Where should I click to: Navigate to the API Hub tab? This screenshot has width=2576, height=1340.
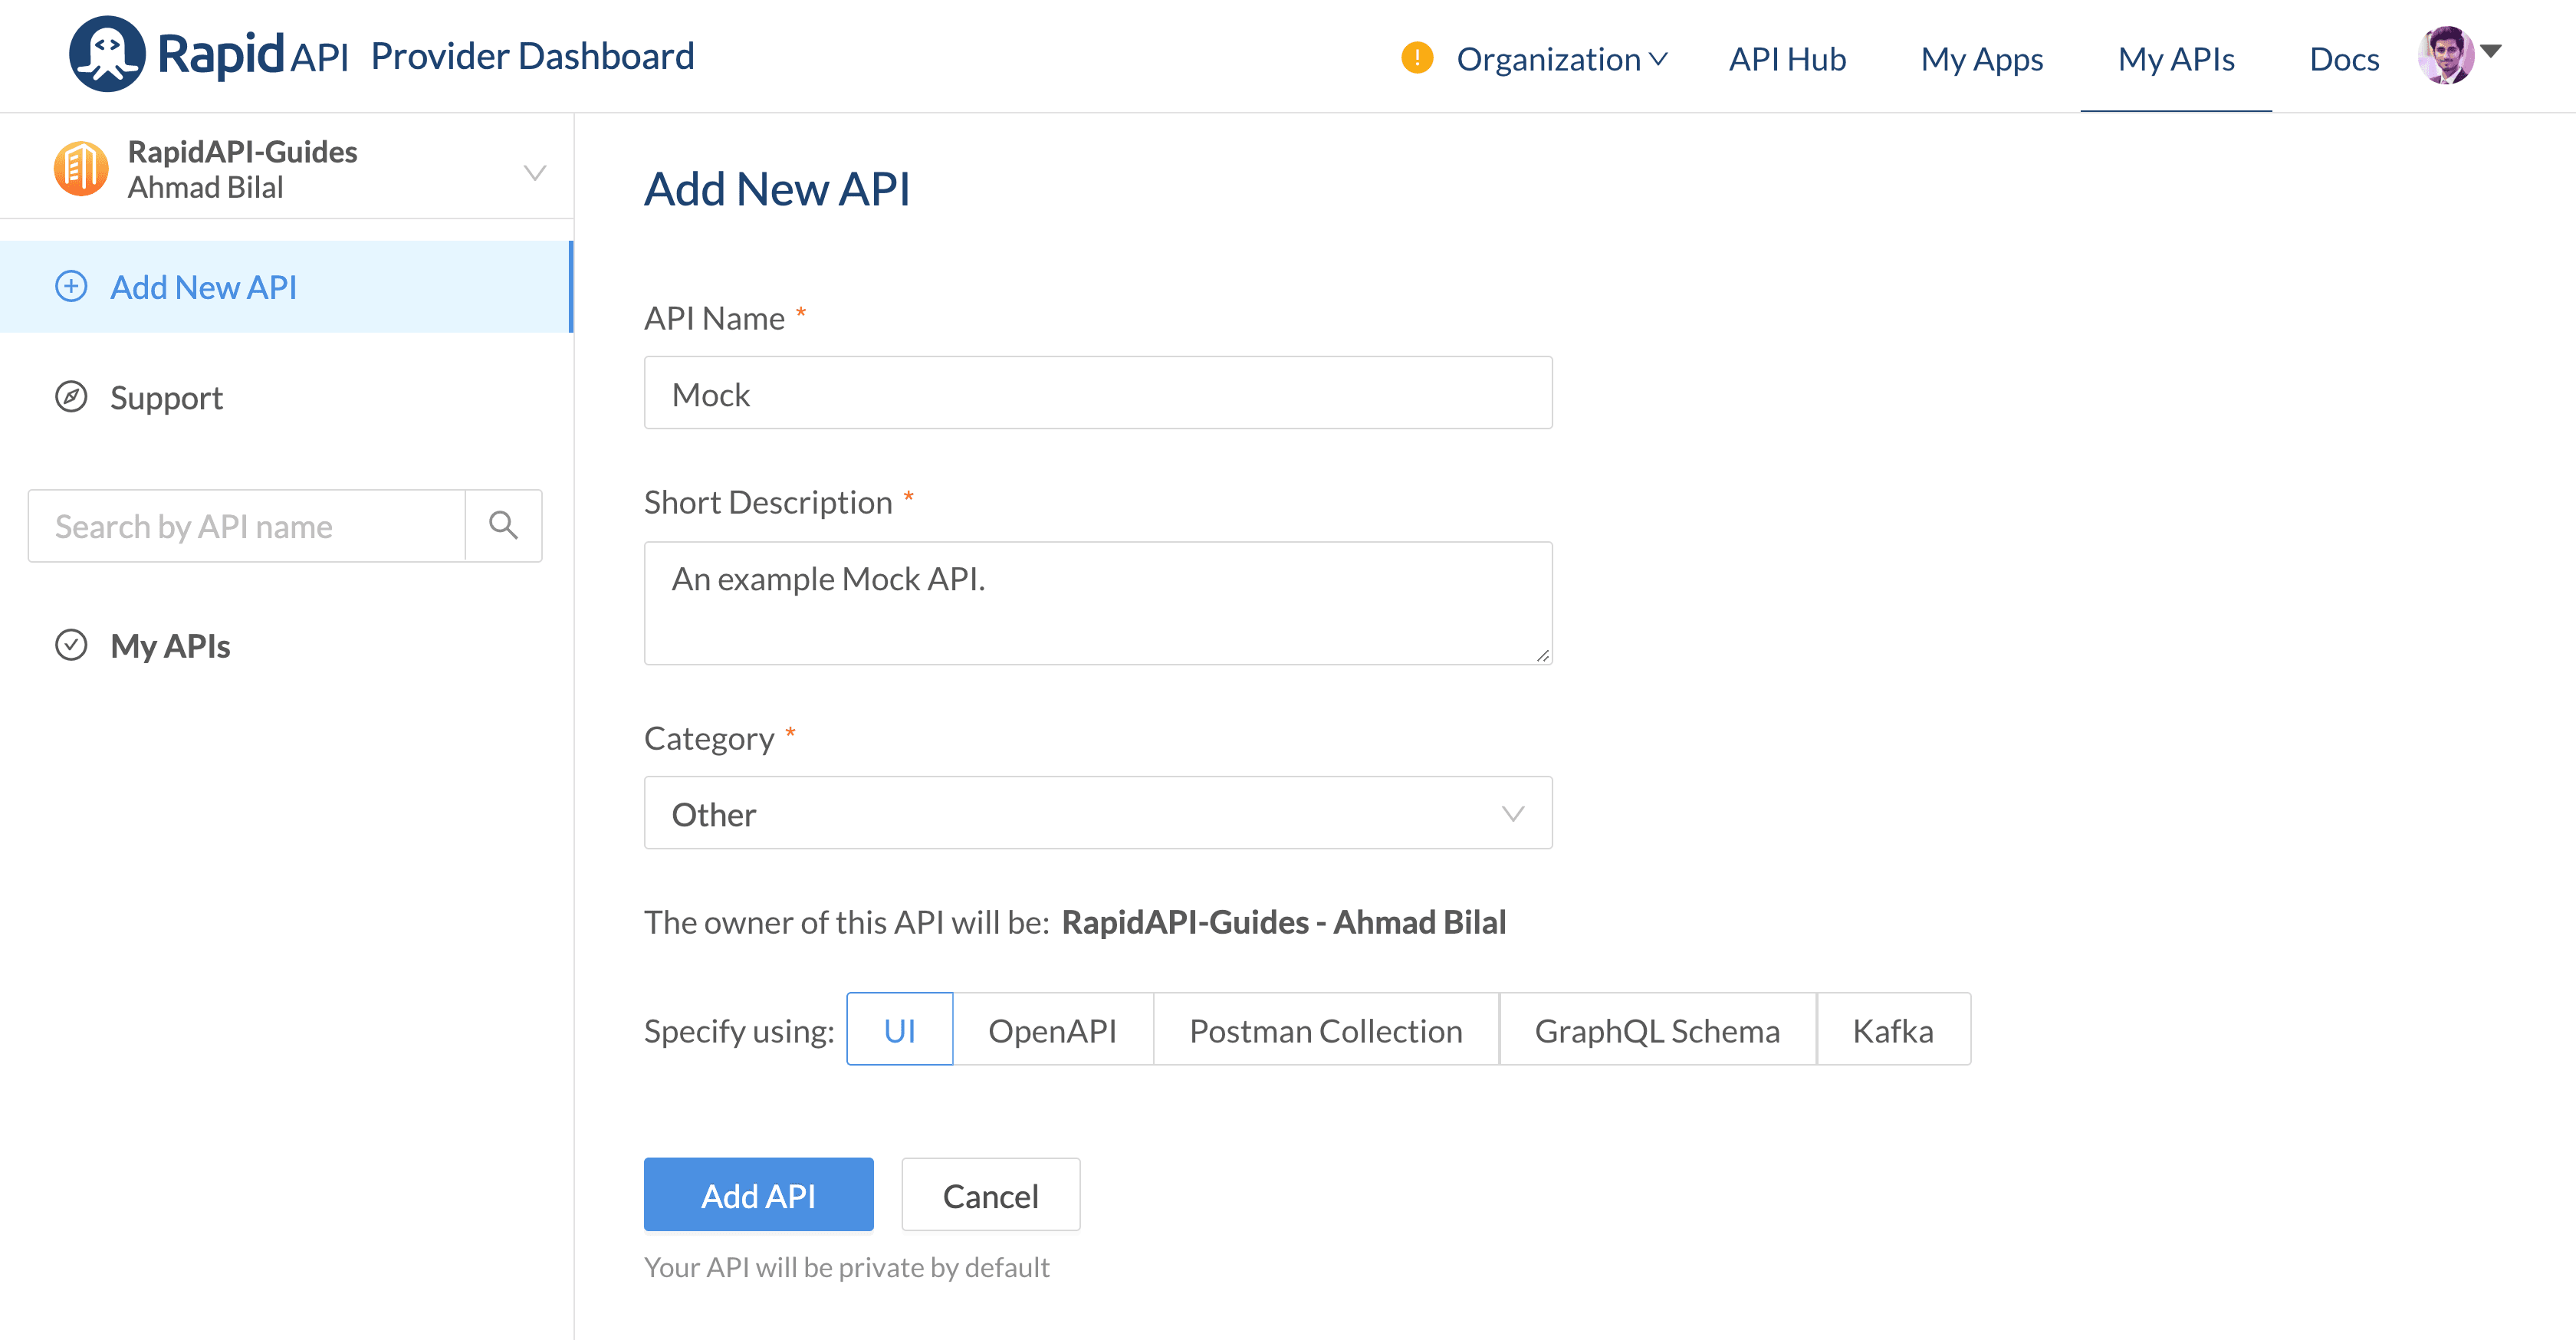[x=1787, y=58]
